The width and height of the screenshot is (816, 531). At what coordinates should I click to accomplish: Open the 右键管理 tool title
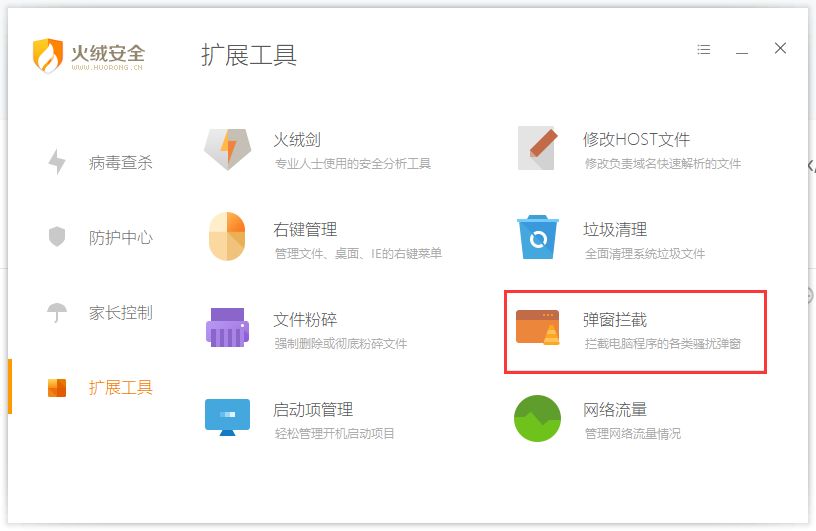(305, 230)
